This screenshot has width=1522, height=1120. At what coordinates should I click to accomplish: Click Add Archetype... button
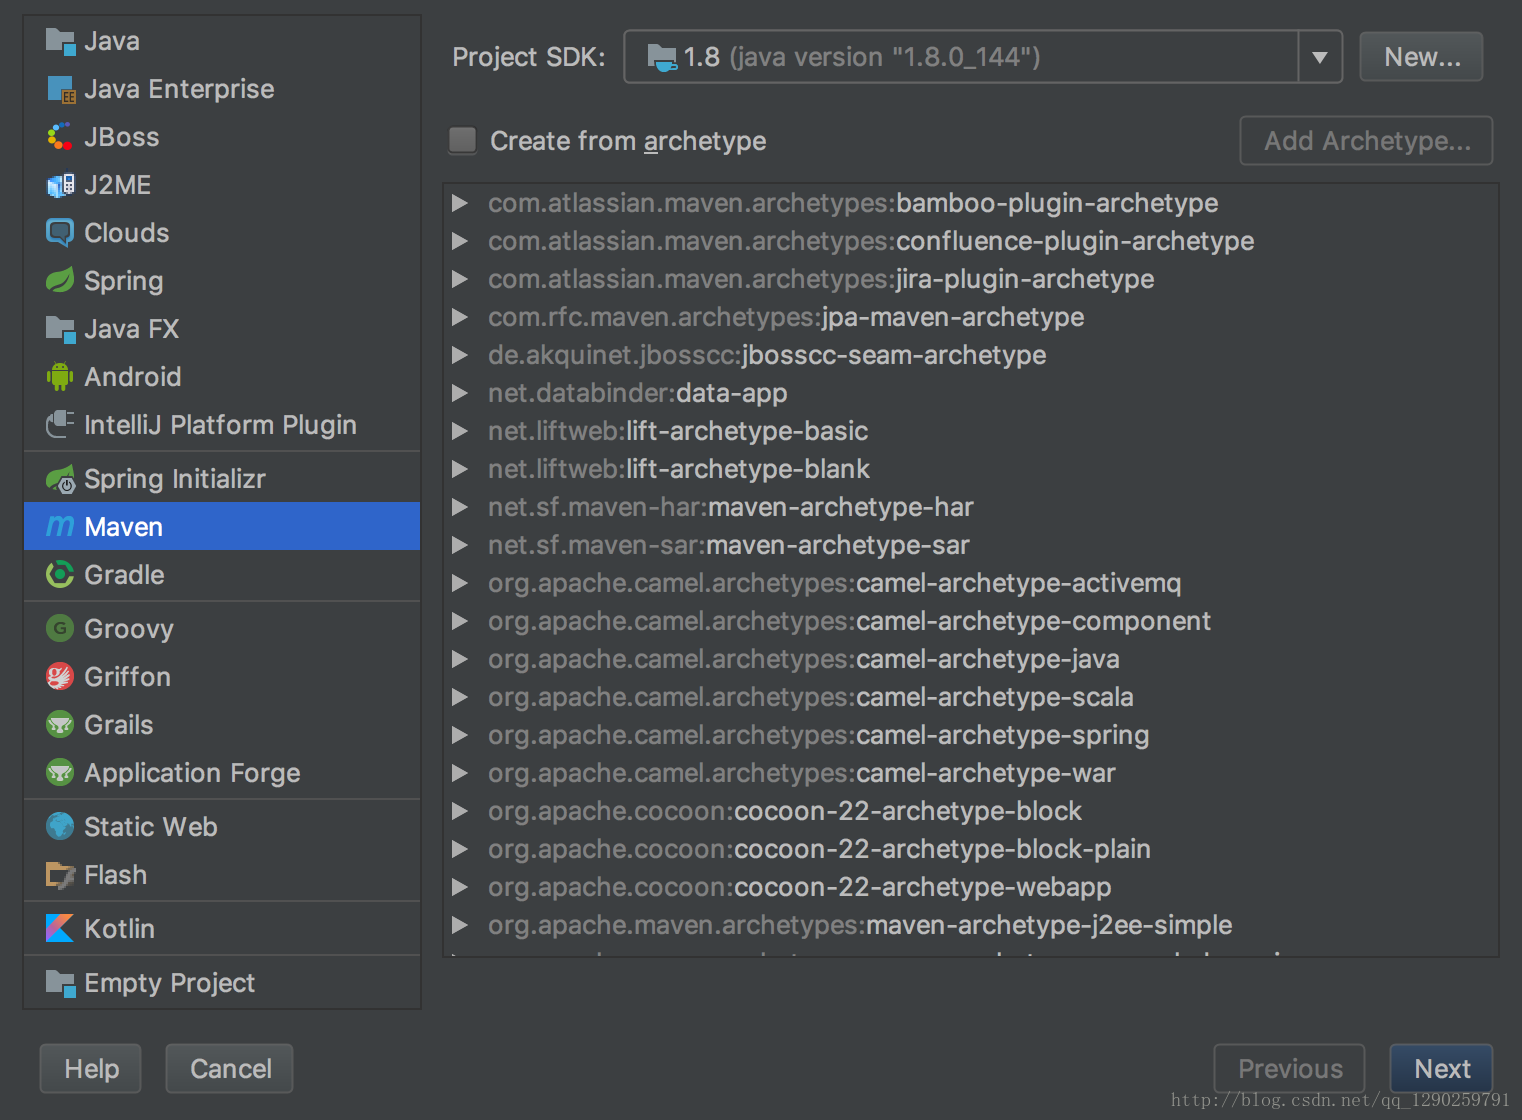1366,141
